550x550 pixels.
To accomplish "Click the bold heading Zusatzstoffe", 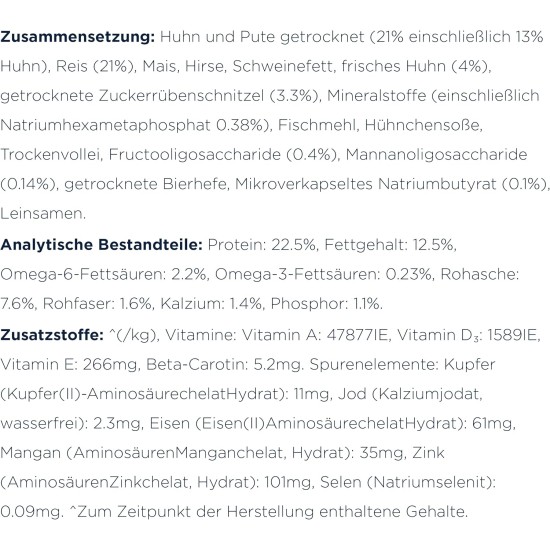I will (x=52, y=335).
